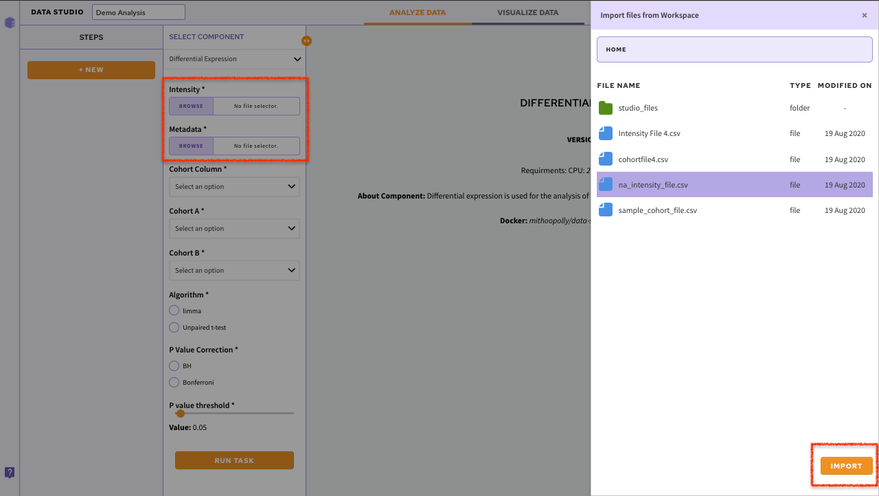This screenshot has width=879, height=496.
Task: Click the STEPS panel header
Action: click(x=91, y=37)
